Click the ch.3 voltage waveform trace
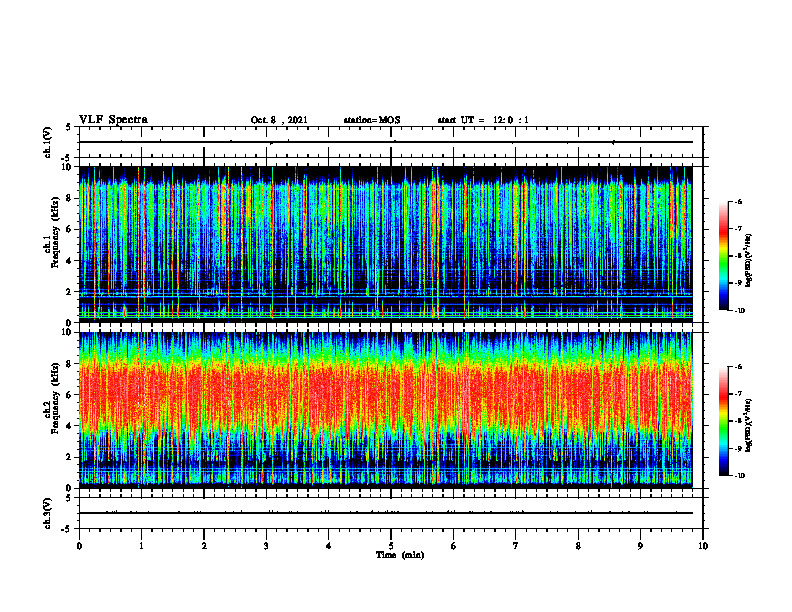The width and height of the screenshot is (792, 612). point(386,513)
